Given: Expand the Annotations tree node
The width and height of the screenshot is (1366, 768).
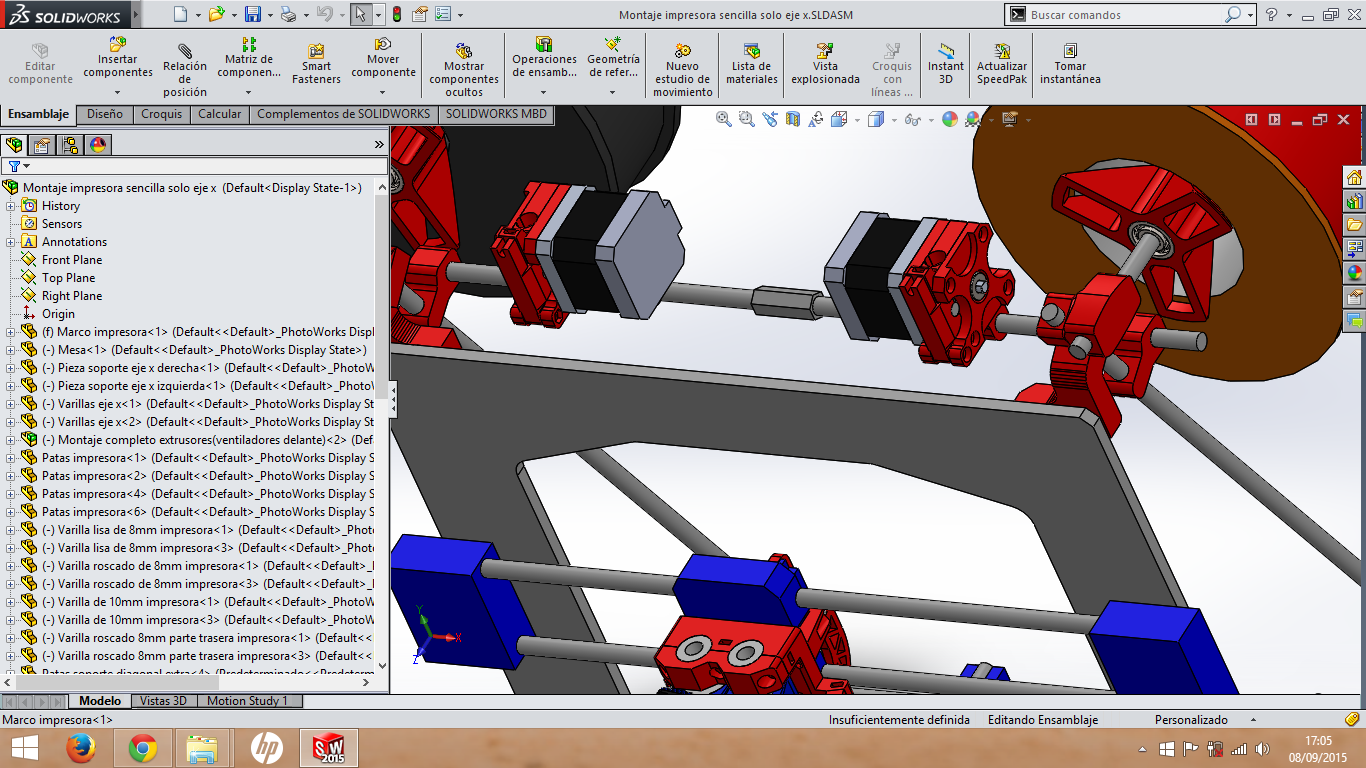Looking at the screenshot, I should point(12,242).
